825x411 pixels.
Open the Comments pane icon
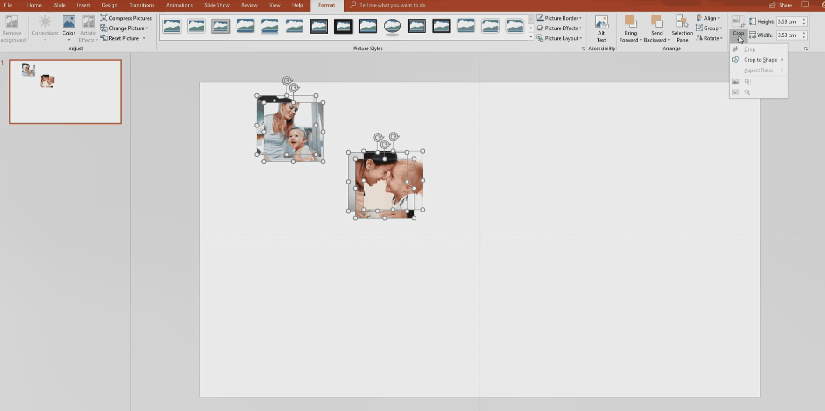pos(805,5)
